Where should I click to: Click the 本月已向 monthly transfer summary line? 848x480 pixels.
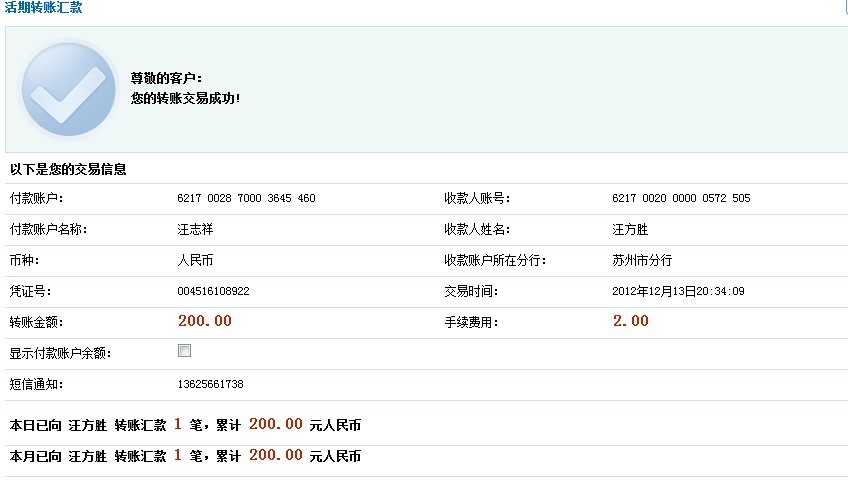point(185,456)
